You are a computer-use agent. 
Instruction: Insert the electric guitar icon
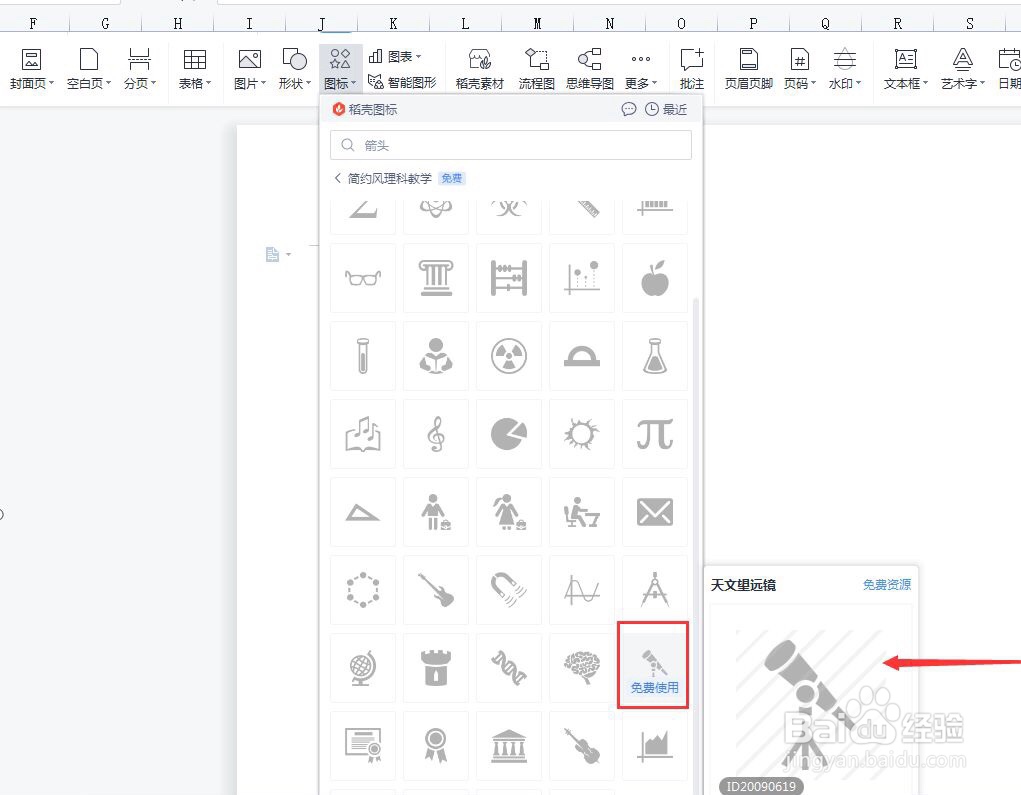pyautogui.click(x=436, y=591)
